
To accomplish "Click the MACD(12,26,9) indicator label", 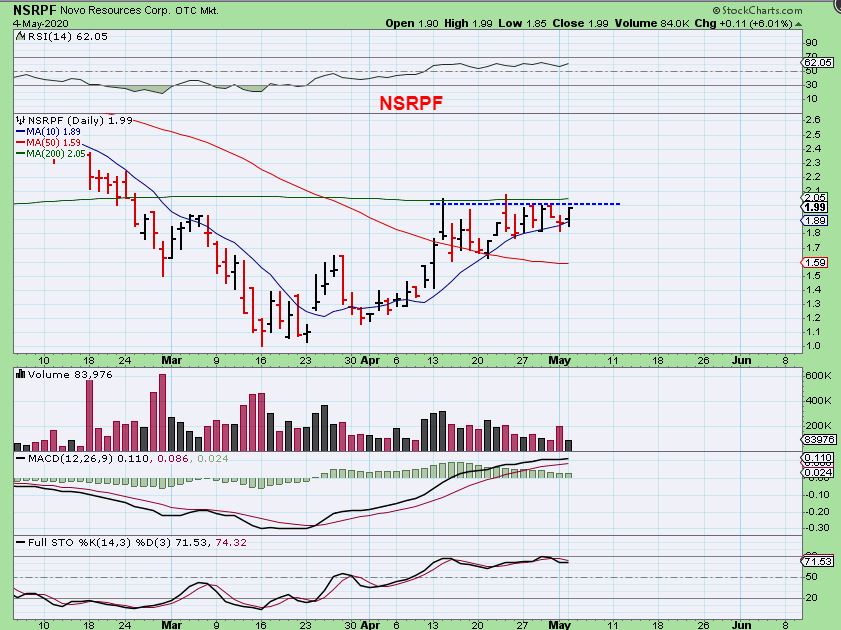I will [71, 458].
